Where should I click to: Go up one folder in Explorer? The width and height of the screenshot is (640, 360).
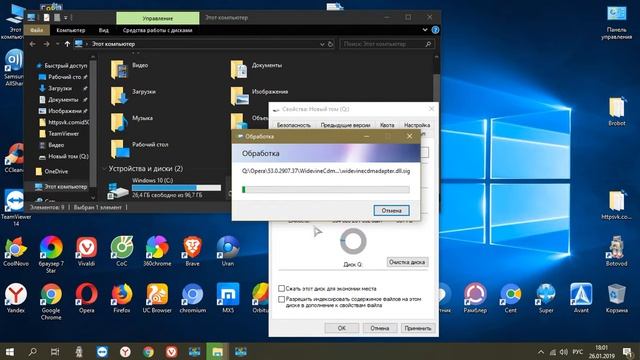67,44
